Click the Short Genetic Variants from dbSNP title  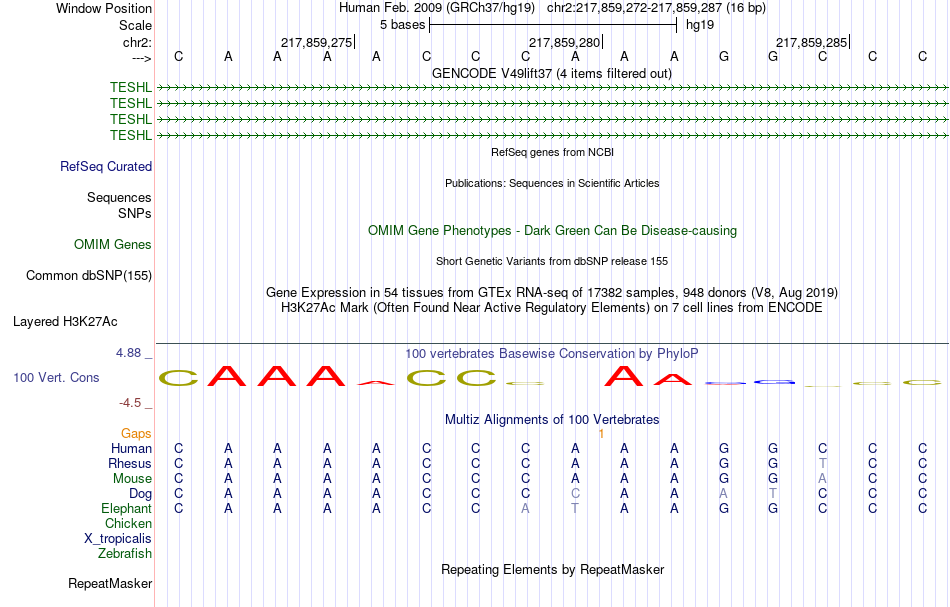552,261
